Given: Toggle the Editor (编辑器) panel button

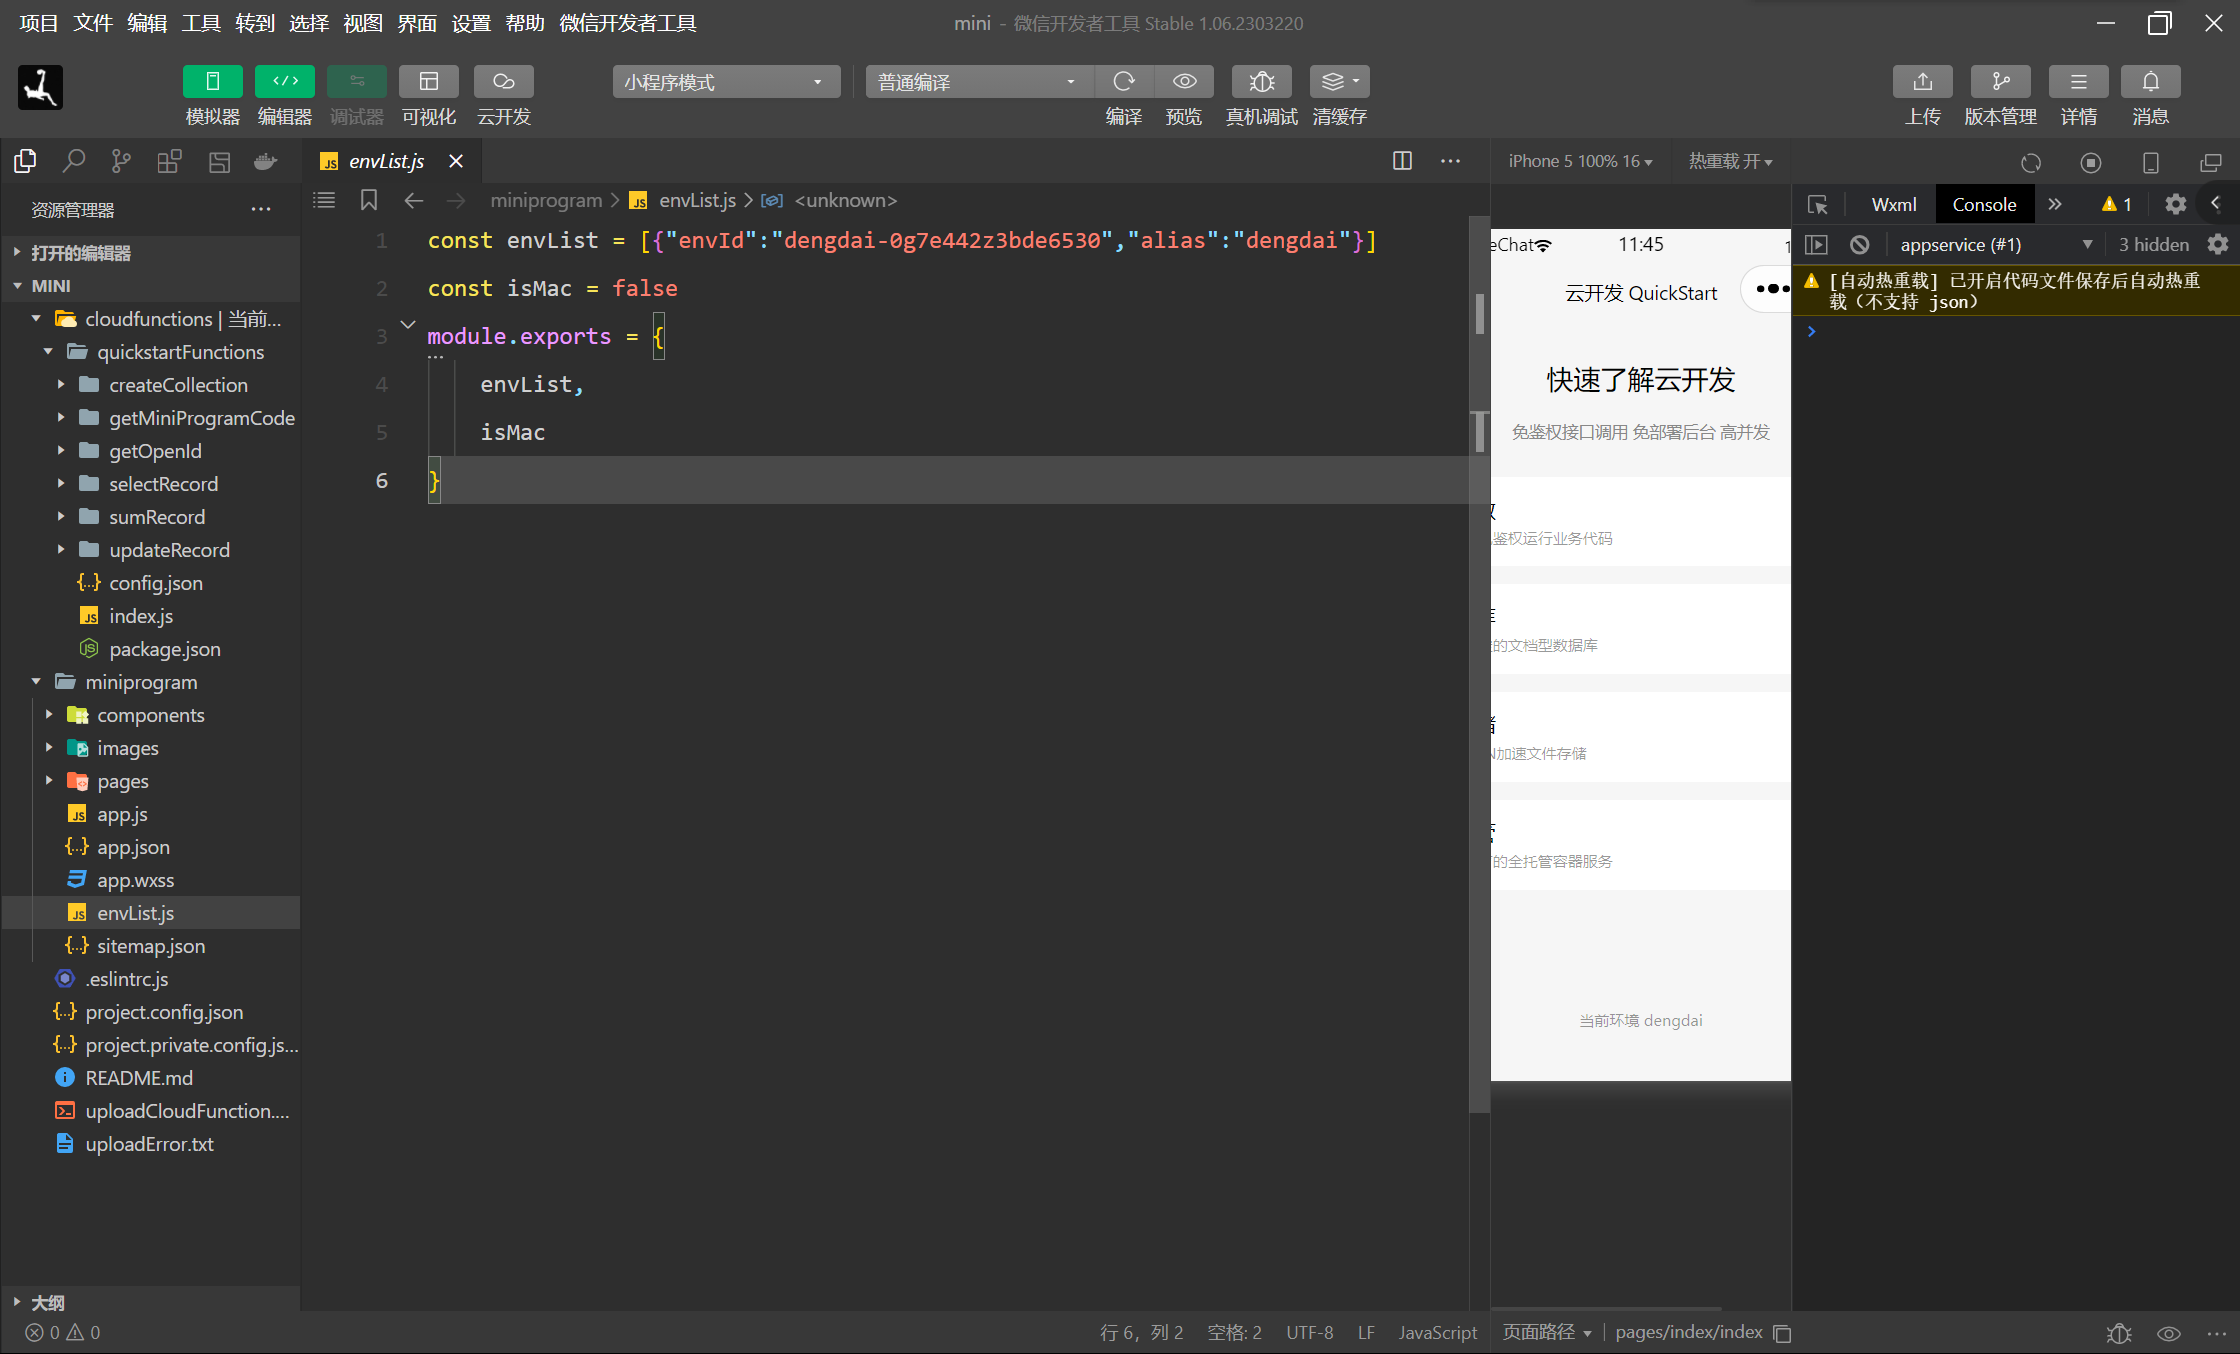Looking at the screenshot, I should pos(284,82).
